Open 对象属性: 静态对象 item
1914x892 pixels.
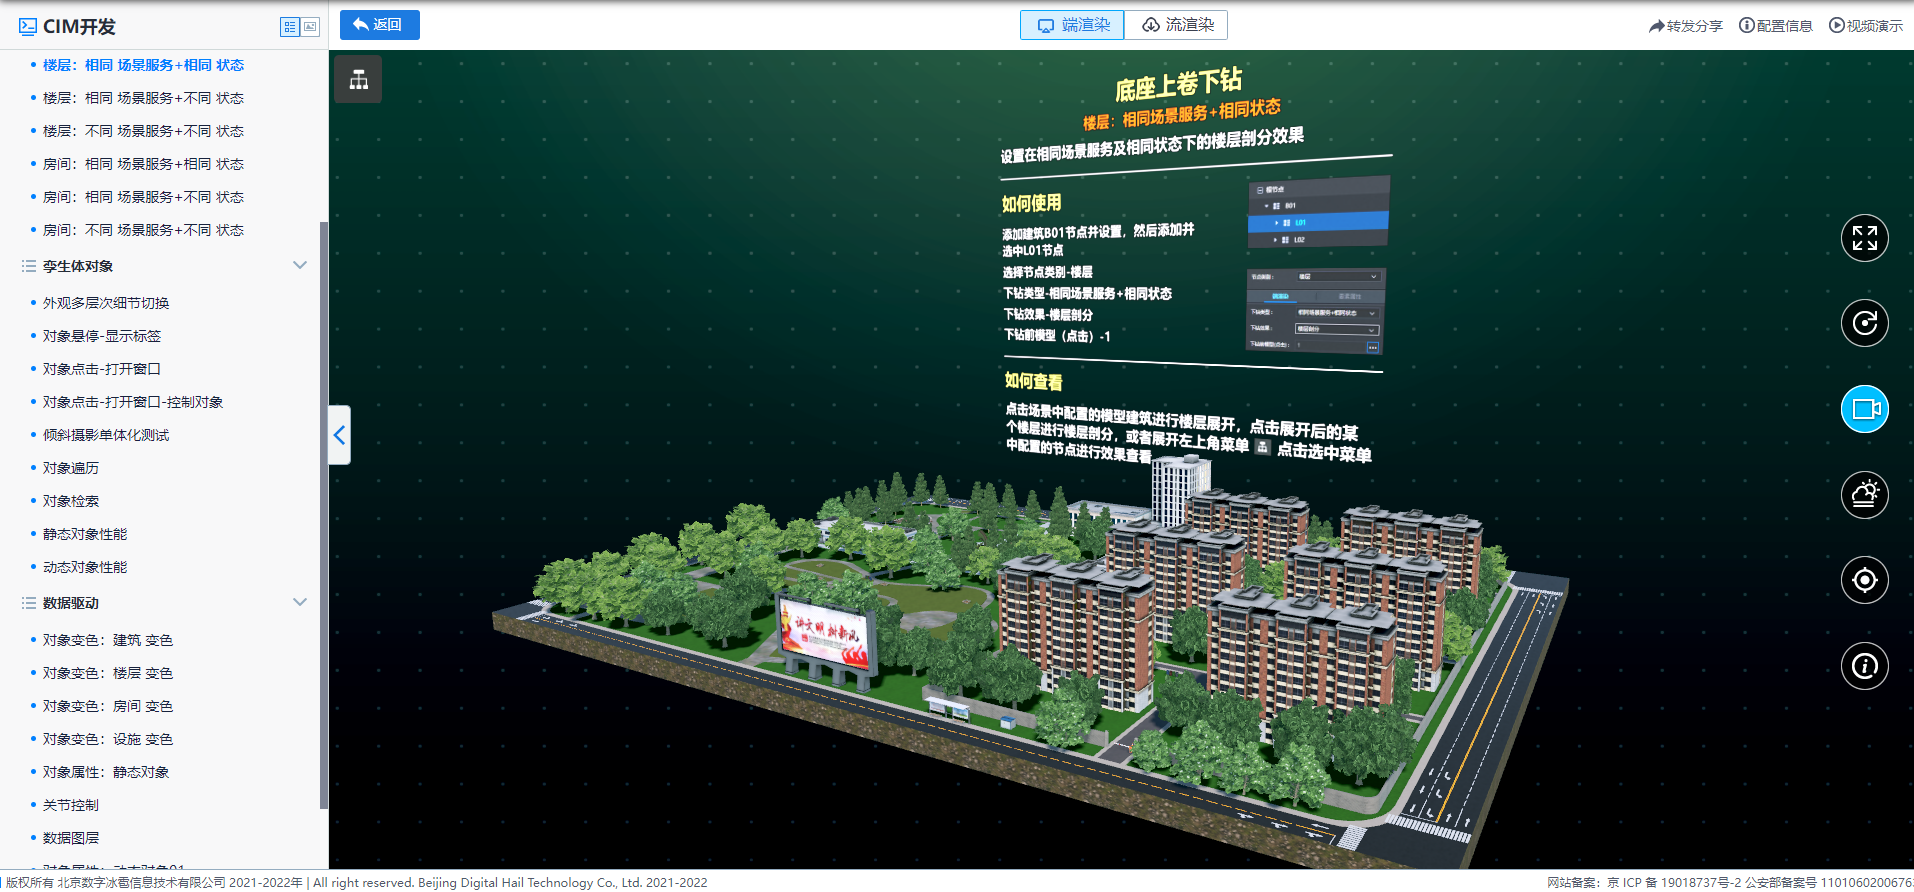point(106,772)
